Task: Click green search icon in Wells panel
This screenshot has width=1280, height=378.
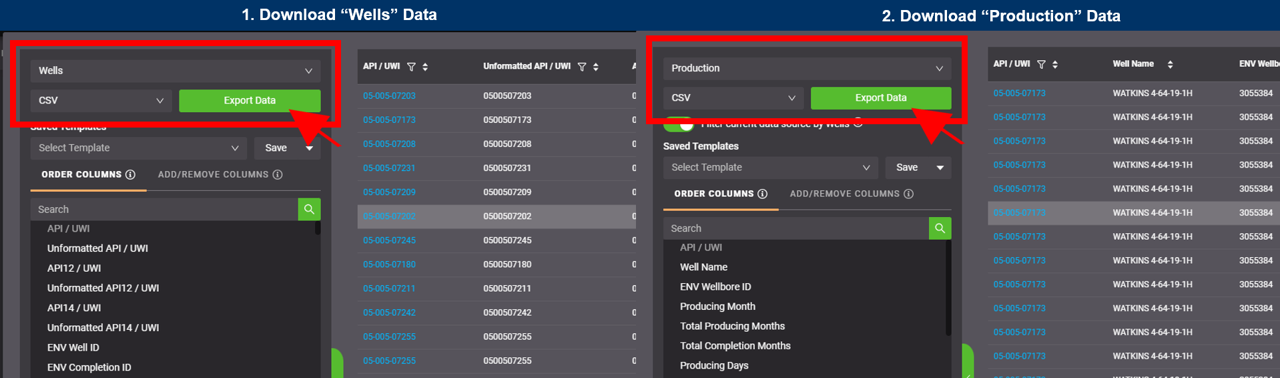Action: coord(309,209)
